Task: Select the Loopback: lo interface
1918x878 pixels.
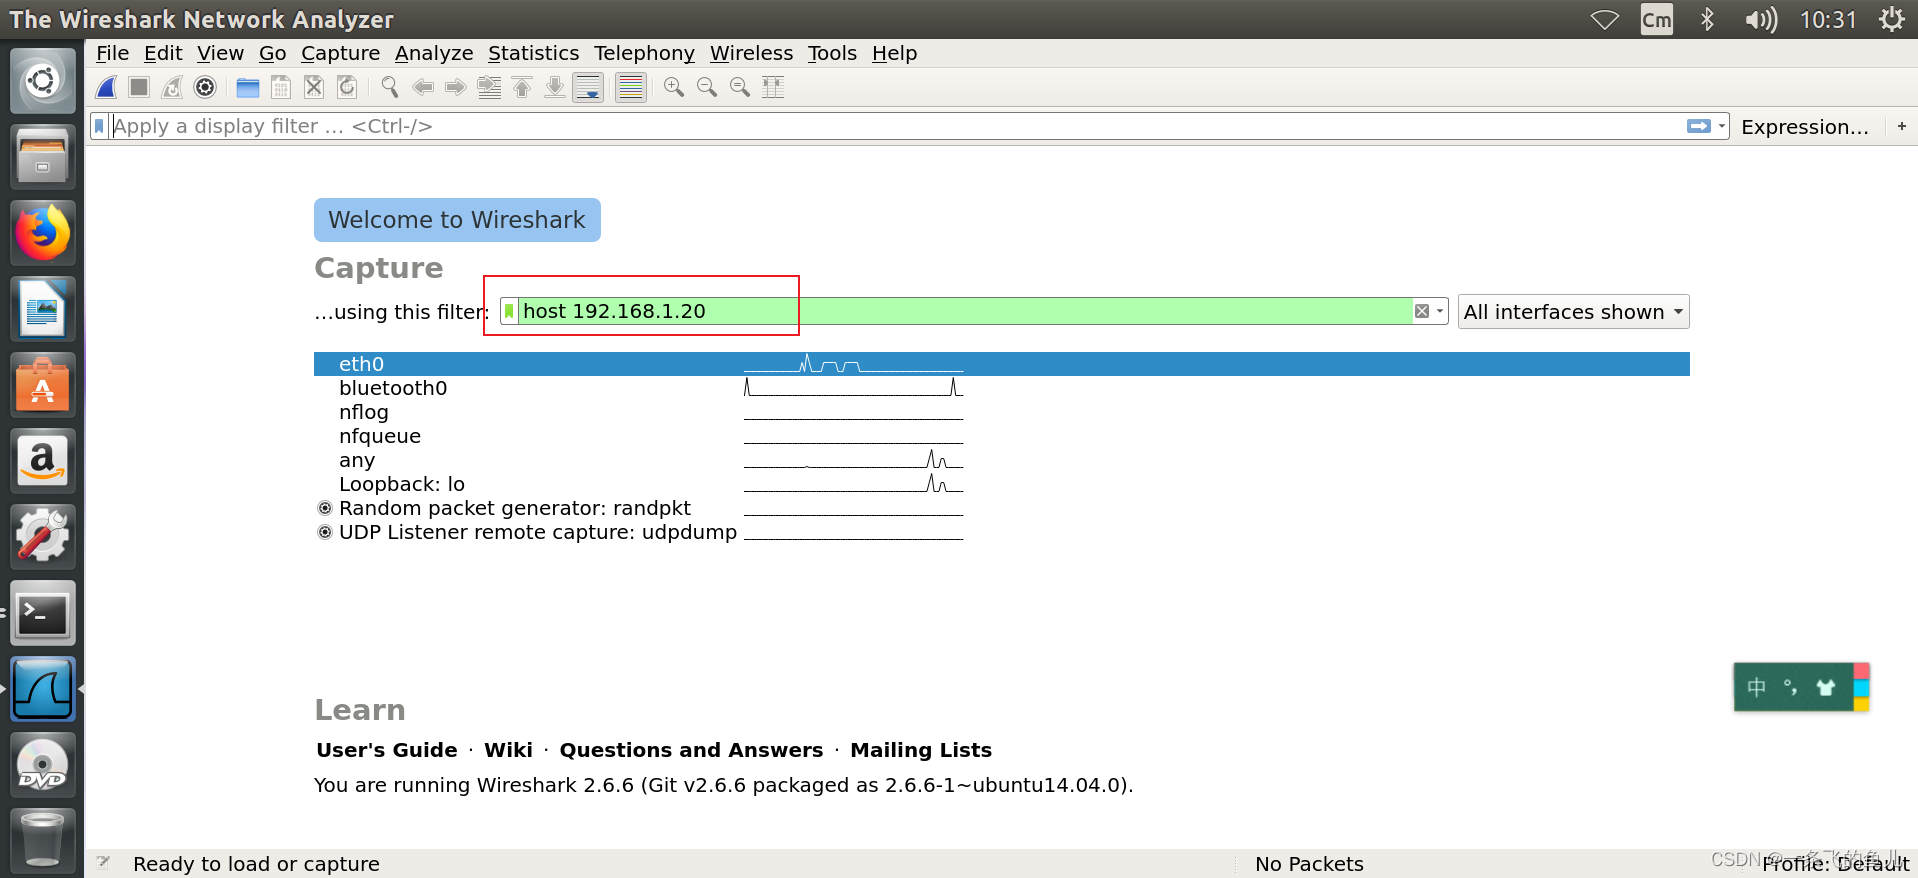Action: pos(1002,484)
